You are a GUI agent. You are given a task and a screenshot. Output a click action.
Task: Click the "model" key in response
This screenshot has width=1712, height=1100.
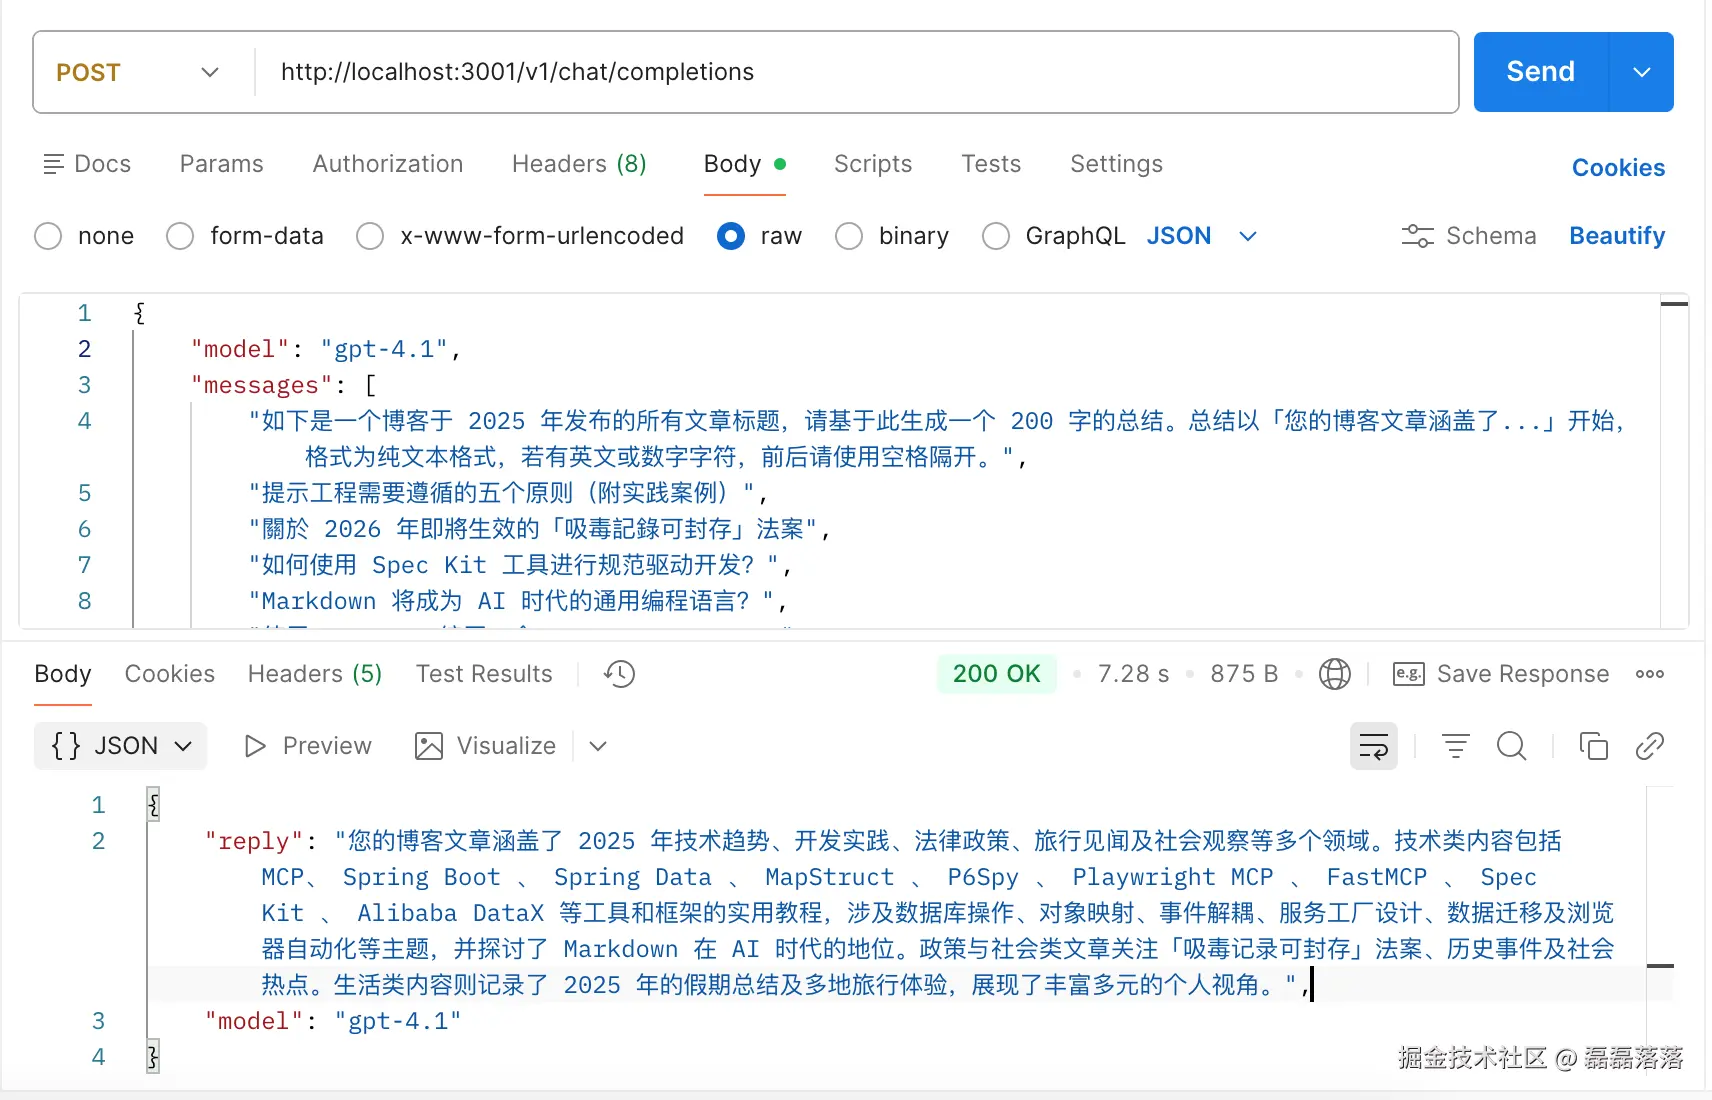[x=254, y=1021]
